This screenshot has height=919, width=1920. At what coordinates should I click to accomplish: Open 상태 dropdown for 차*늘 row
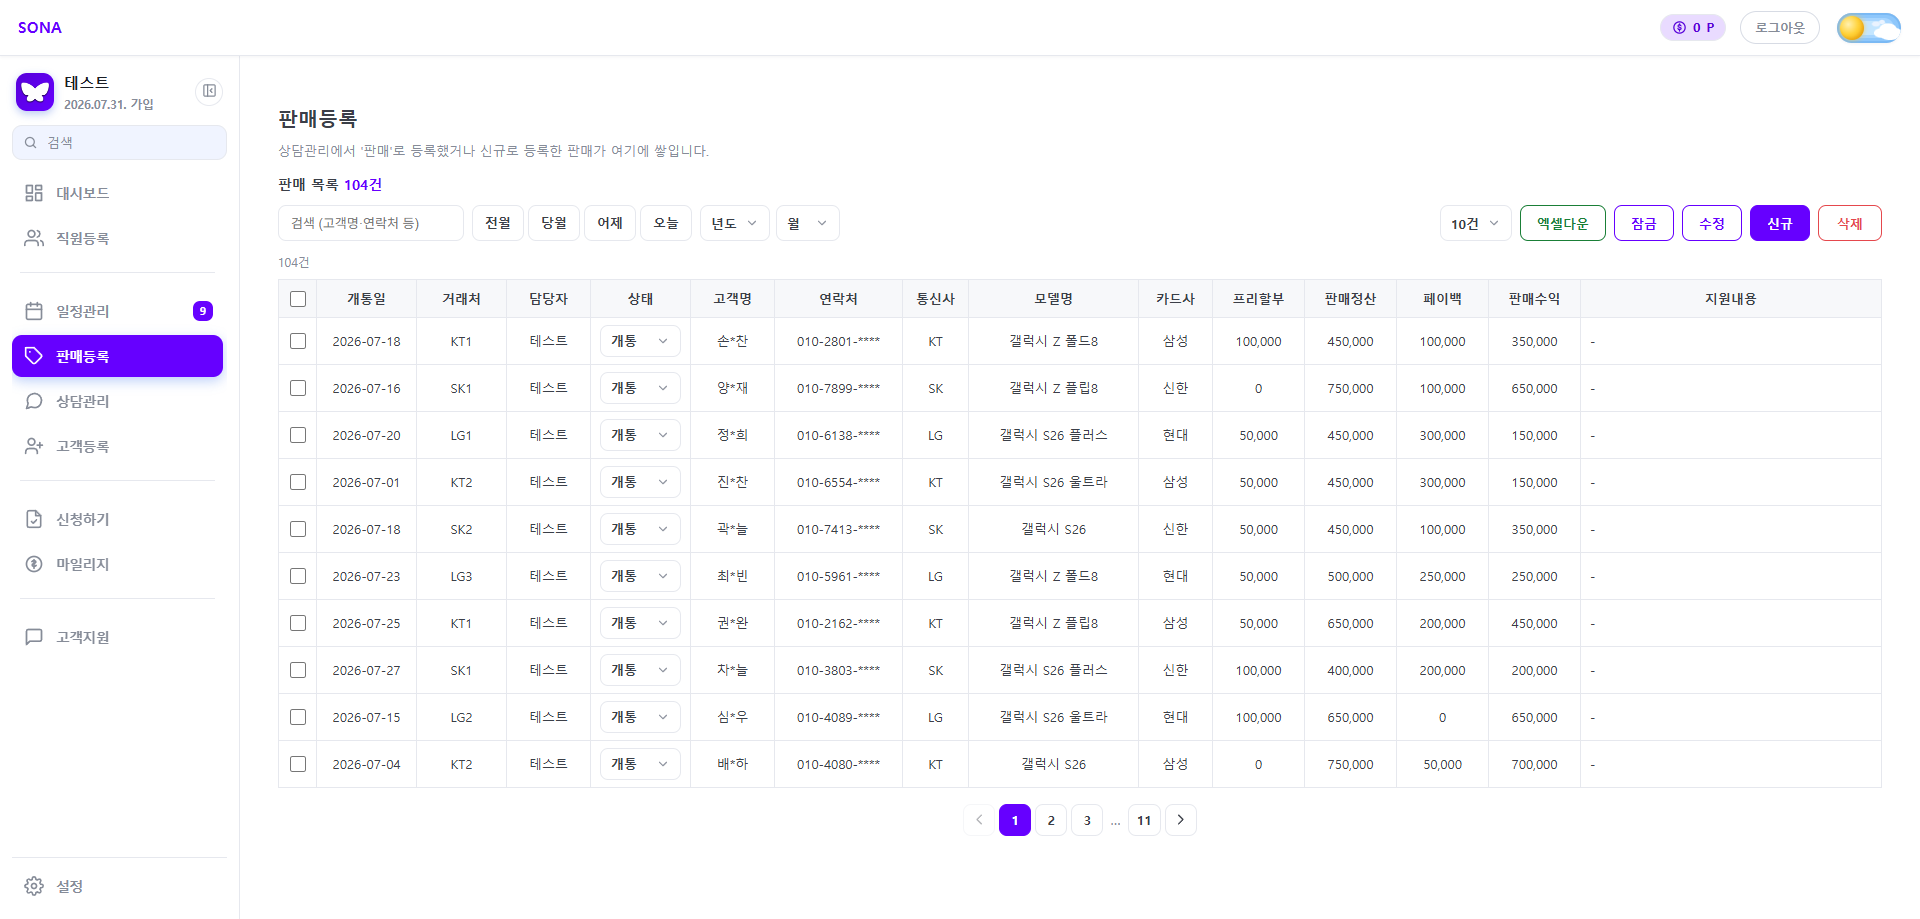[x=640, y=670]
